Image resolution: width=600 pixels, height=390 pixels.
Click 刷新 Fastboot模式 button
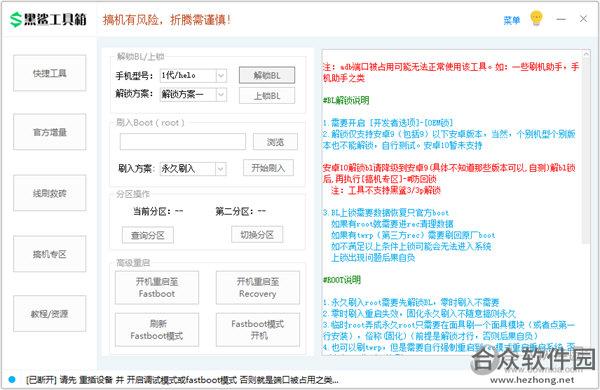point(157,330)
